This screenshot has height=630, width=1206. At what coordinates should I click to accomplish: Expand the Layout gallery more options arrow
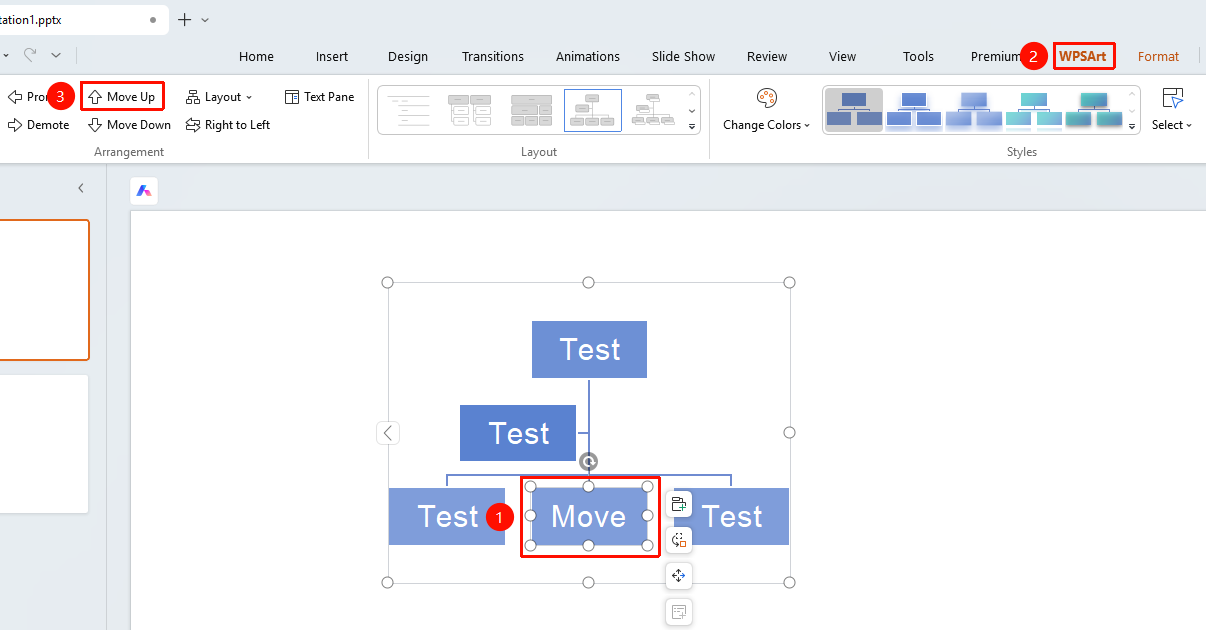click(692, 127)
